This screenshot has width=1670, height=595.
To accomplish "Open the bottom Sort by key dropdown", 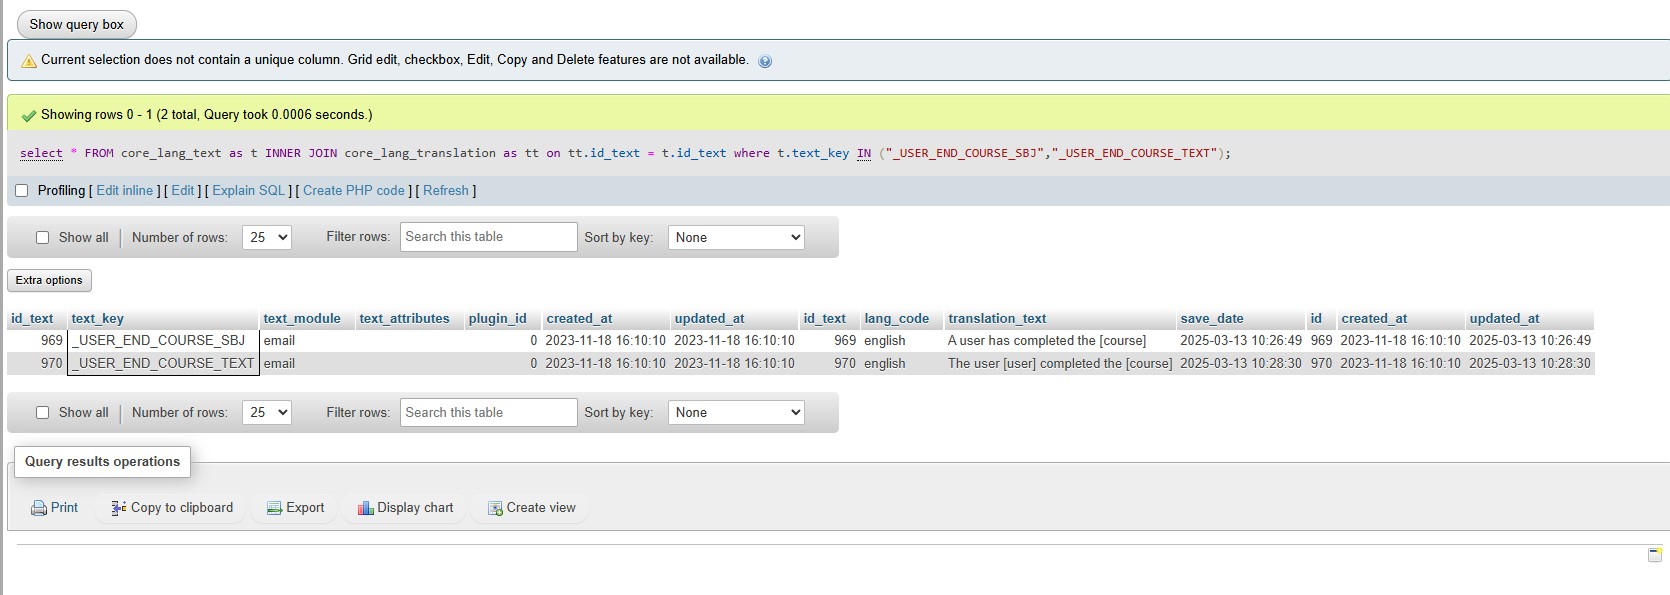I will [x=736, y=413].
